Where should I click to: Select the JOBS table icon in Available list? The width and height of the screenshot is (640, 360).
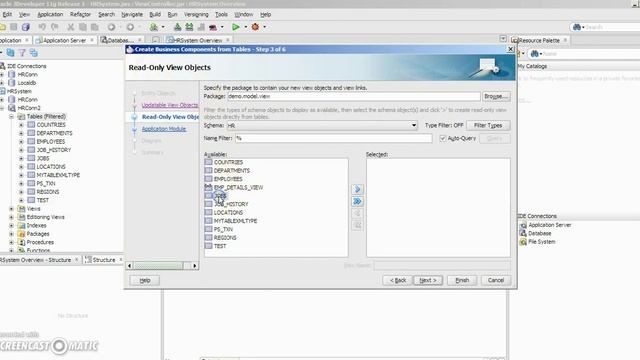[x=209, y=196]
